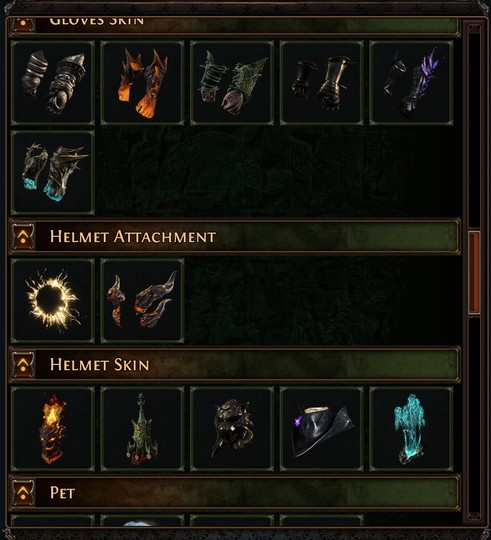
Task: Equip the golden lightning halo attachment
Action: click(53, 301)
